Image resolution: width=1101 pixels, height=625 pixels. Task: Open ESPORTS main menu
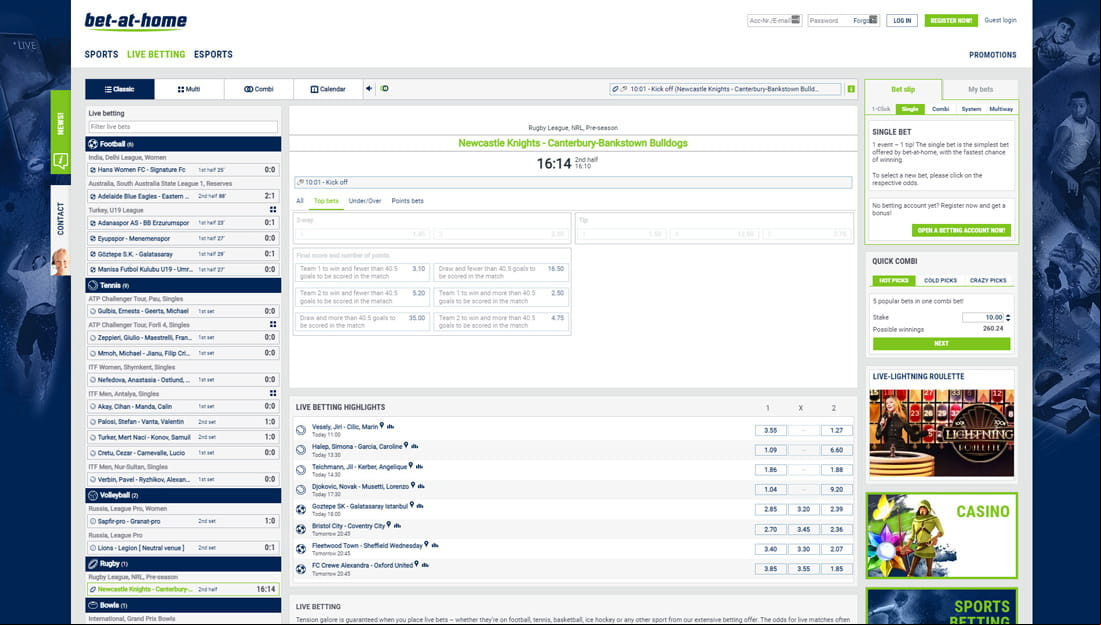click(213, 54)
